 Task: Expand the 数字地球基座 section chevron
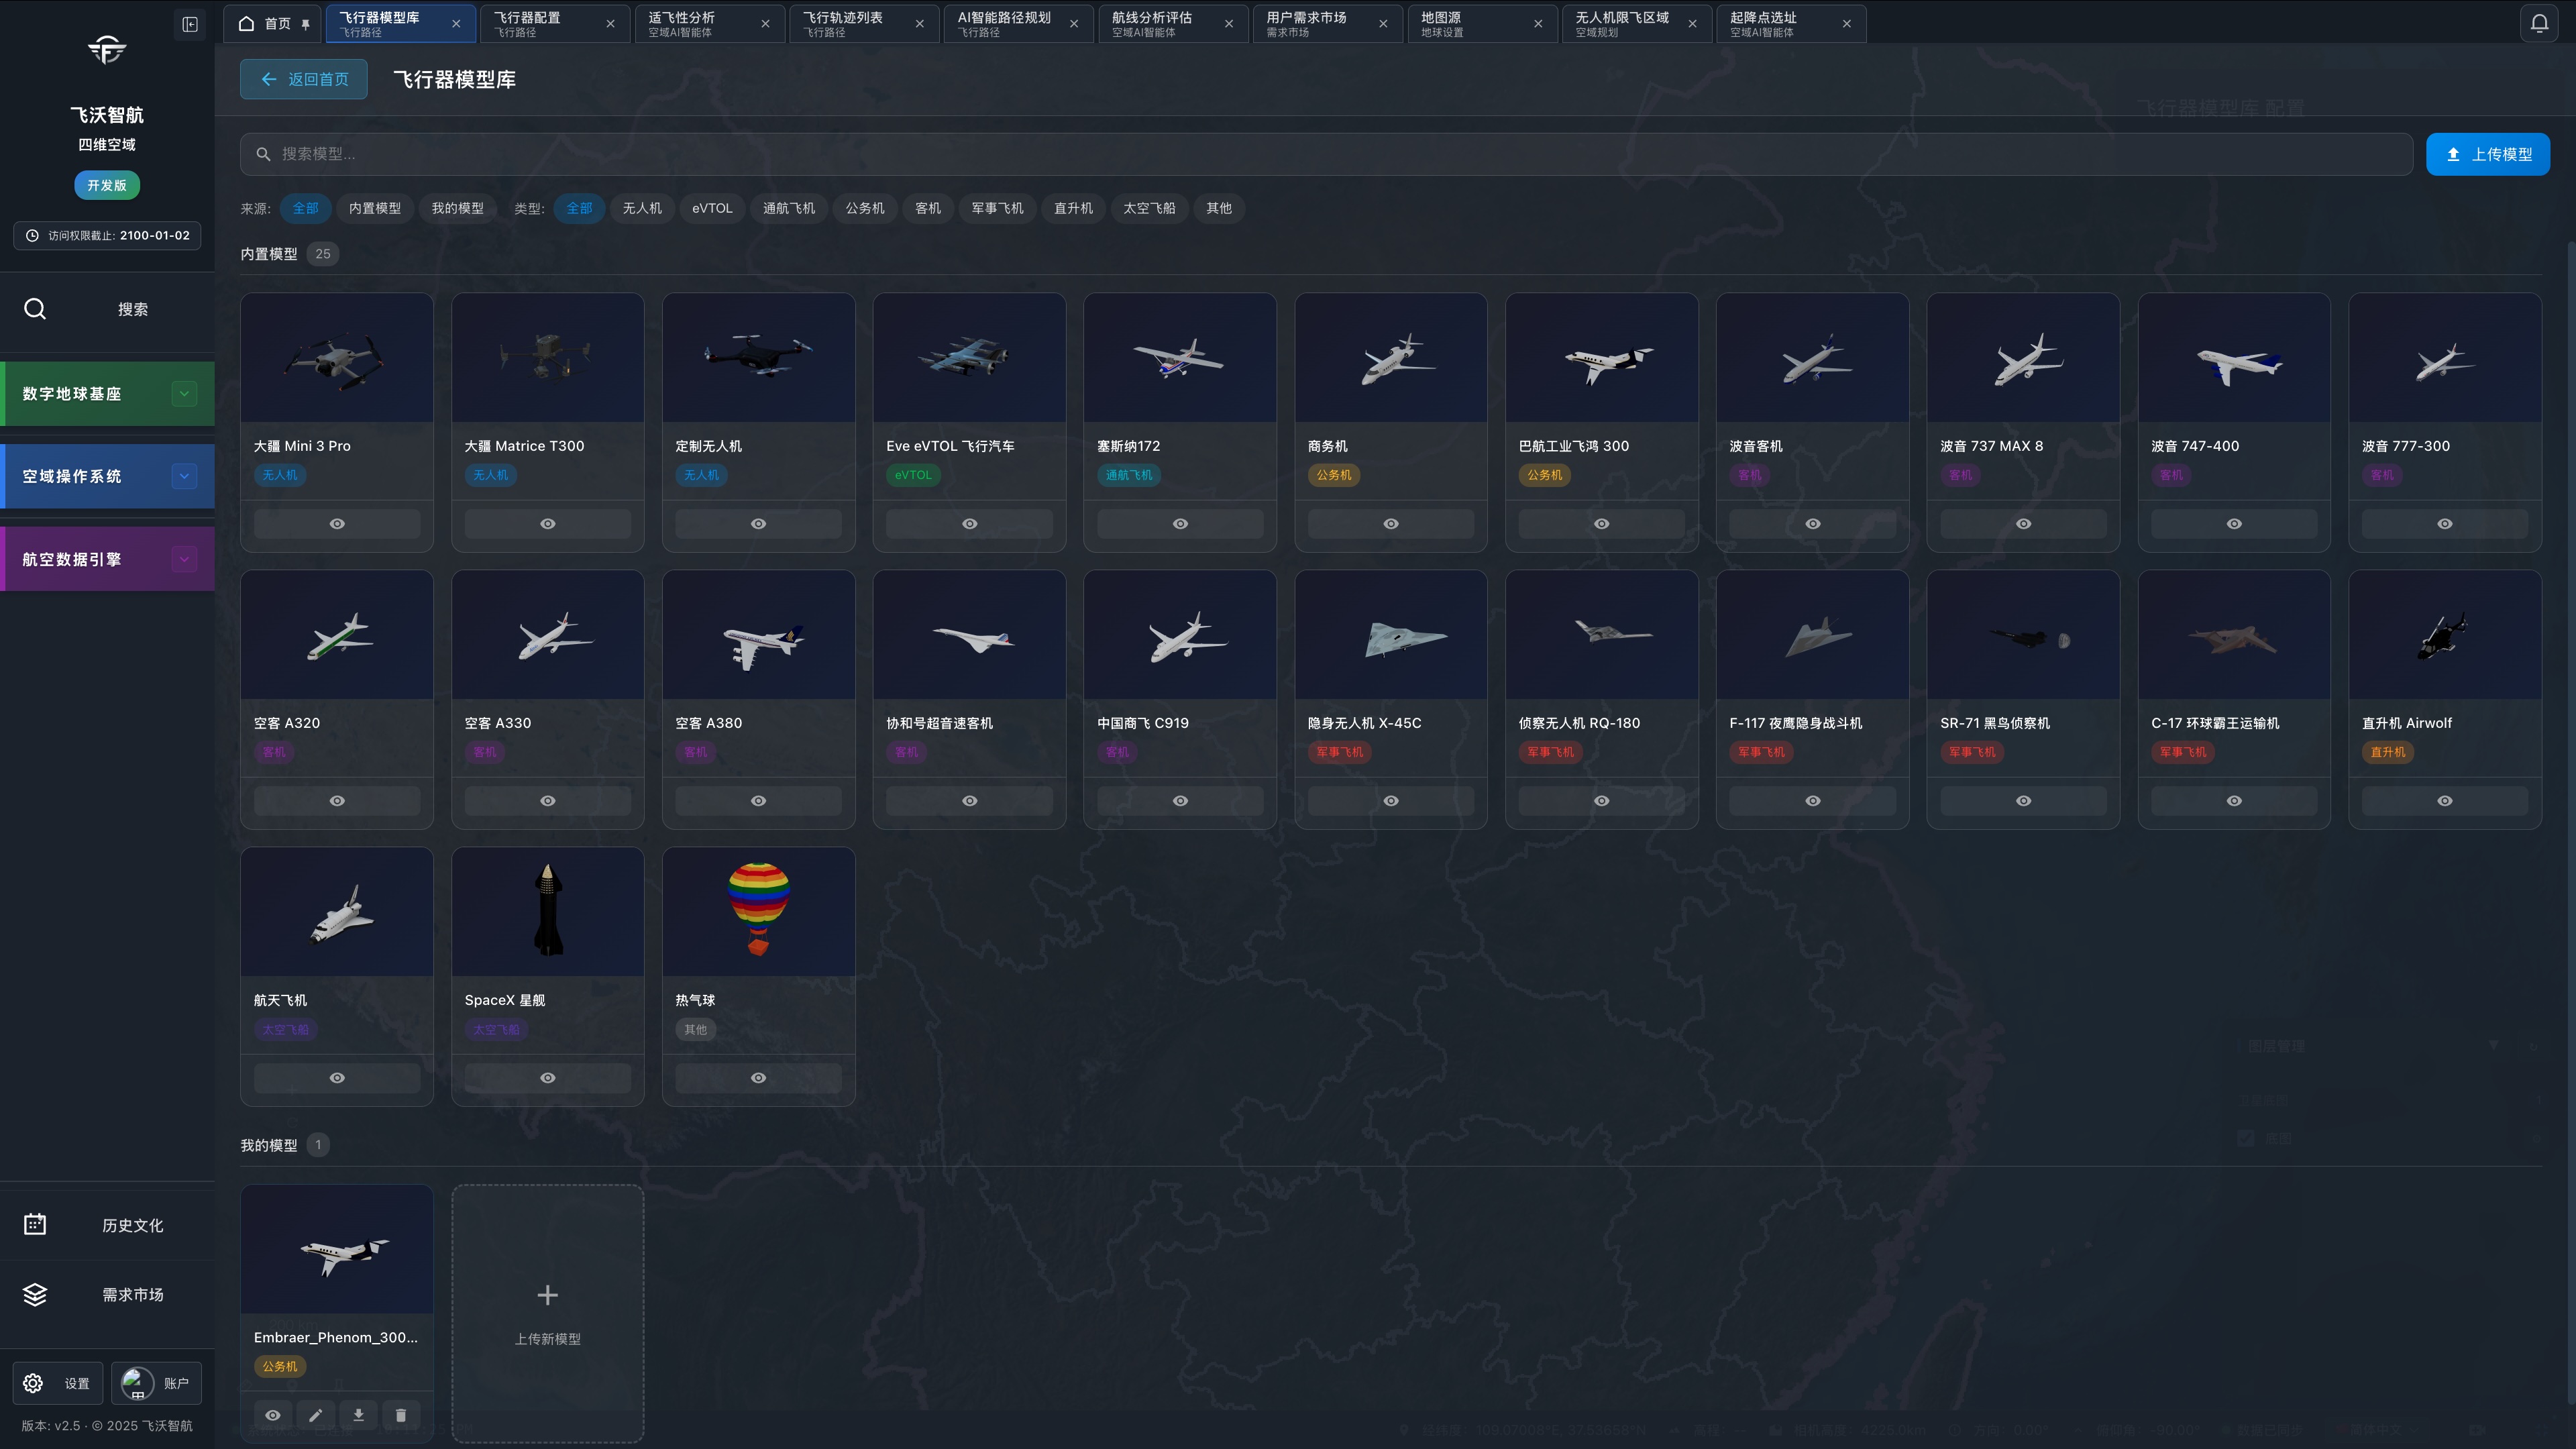pyautogui.click(x=184, y=394)
